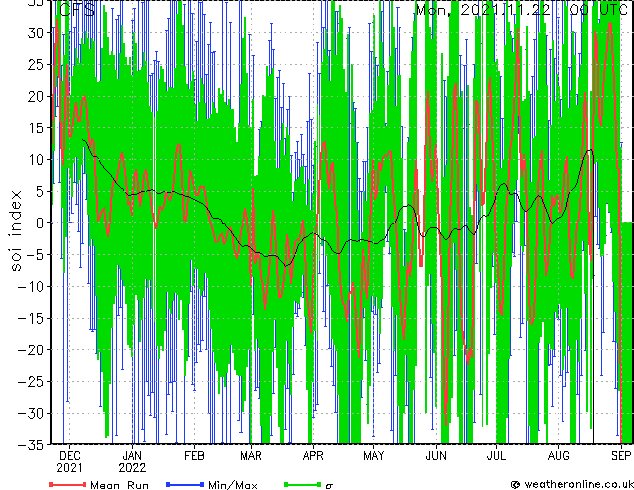Click the "−25" y-axis tick label

click(x=31, y=382)
